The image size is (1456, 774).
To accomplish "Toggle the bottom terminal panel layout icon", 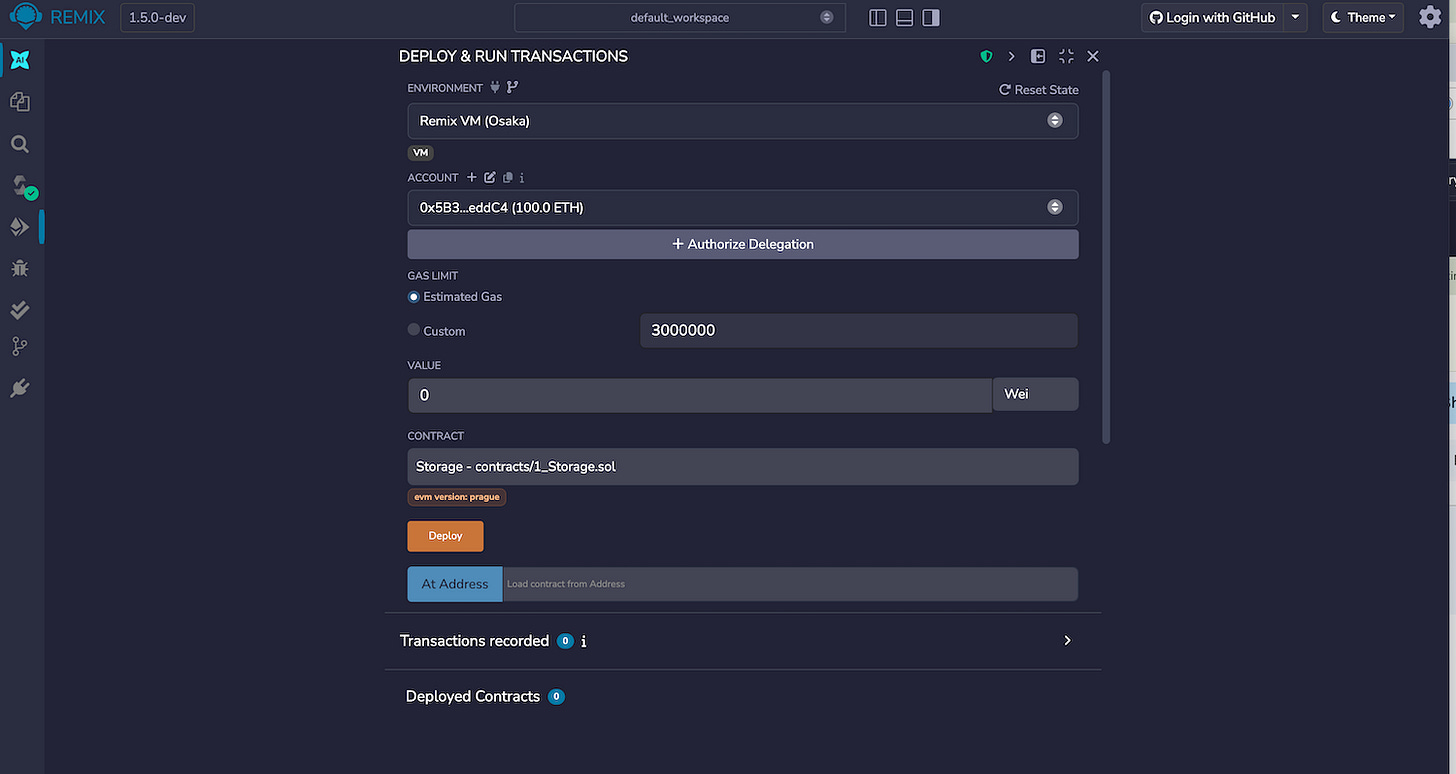I will click(904, 18).
